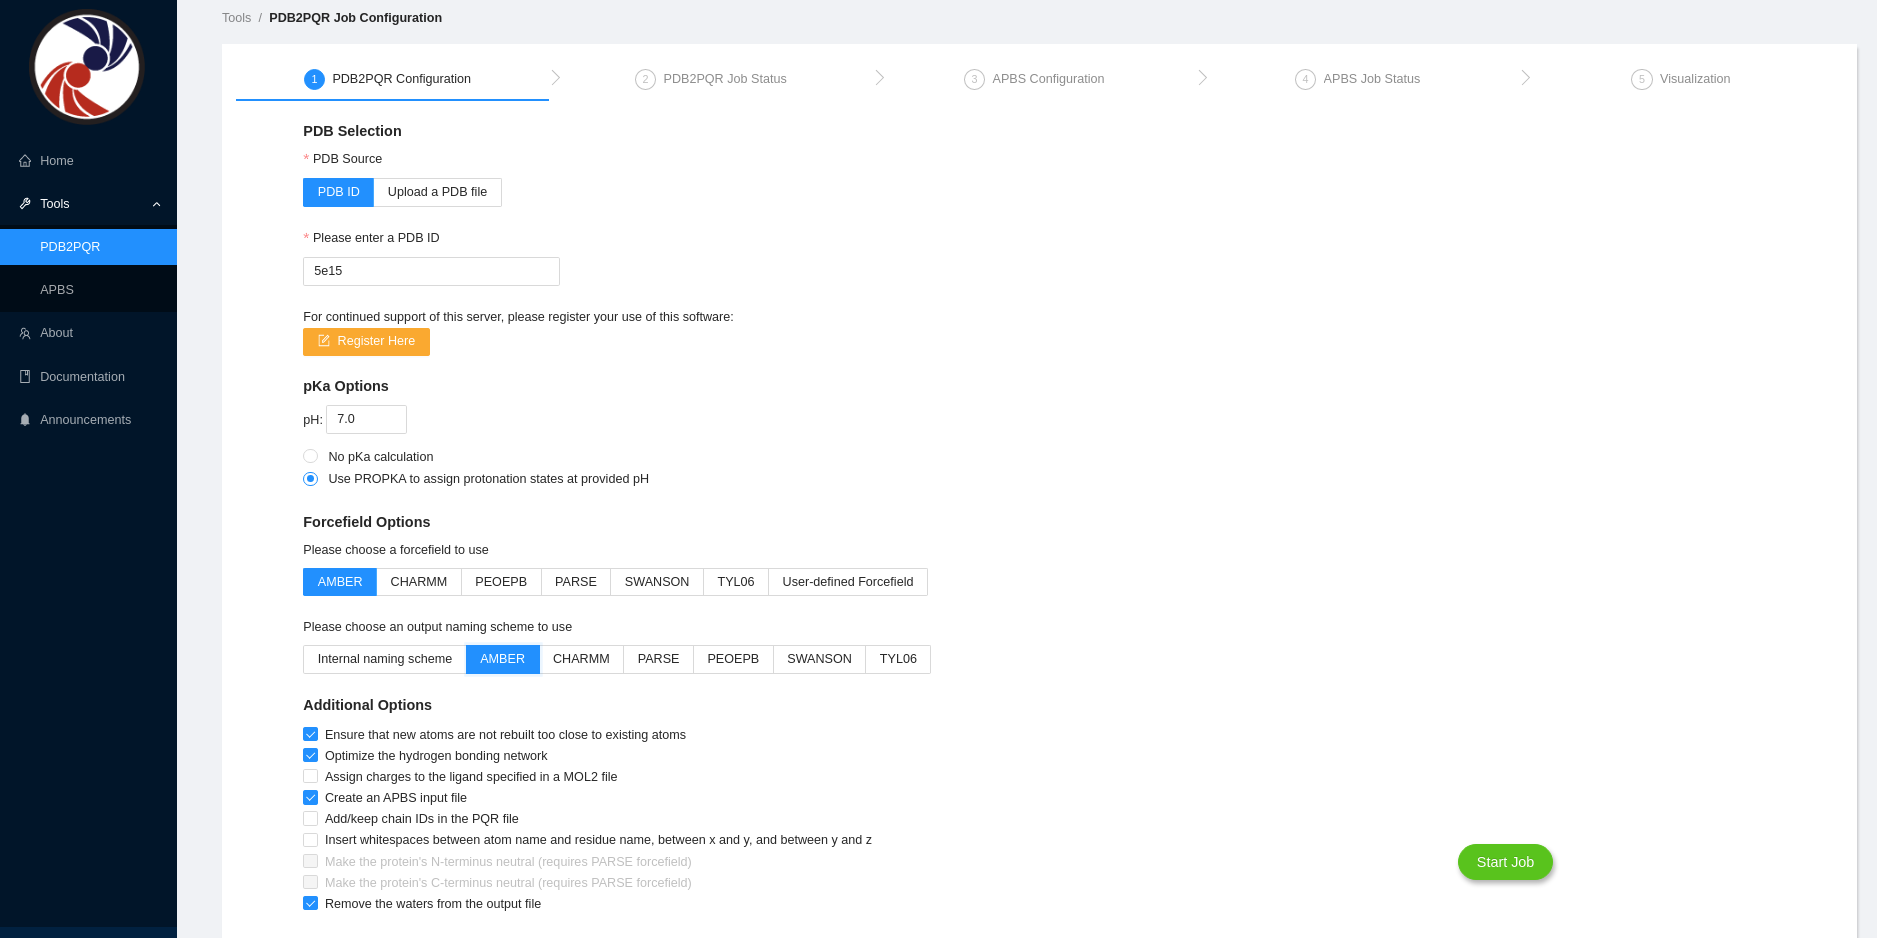This screenshot has height=938, width=1877.
Task: Select PEOEPB output naming scheme
Action: [733, 659]
